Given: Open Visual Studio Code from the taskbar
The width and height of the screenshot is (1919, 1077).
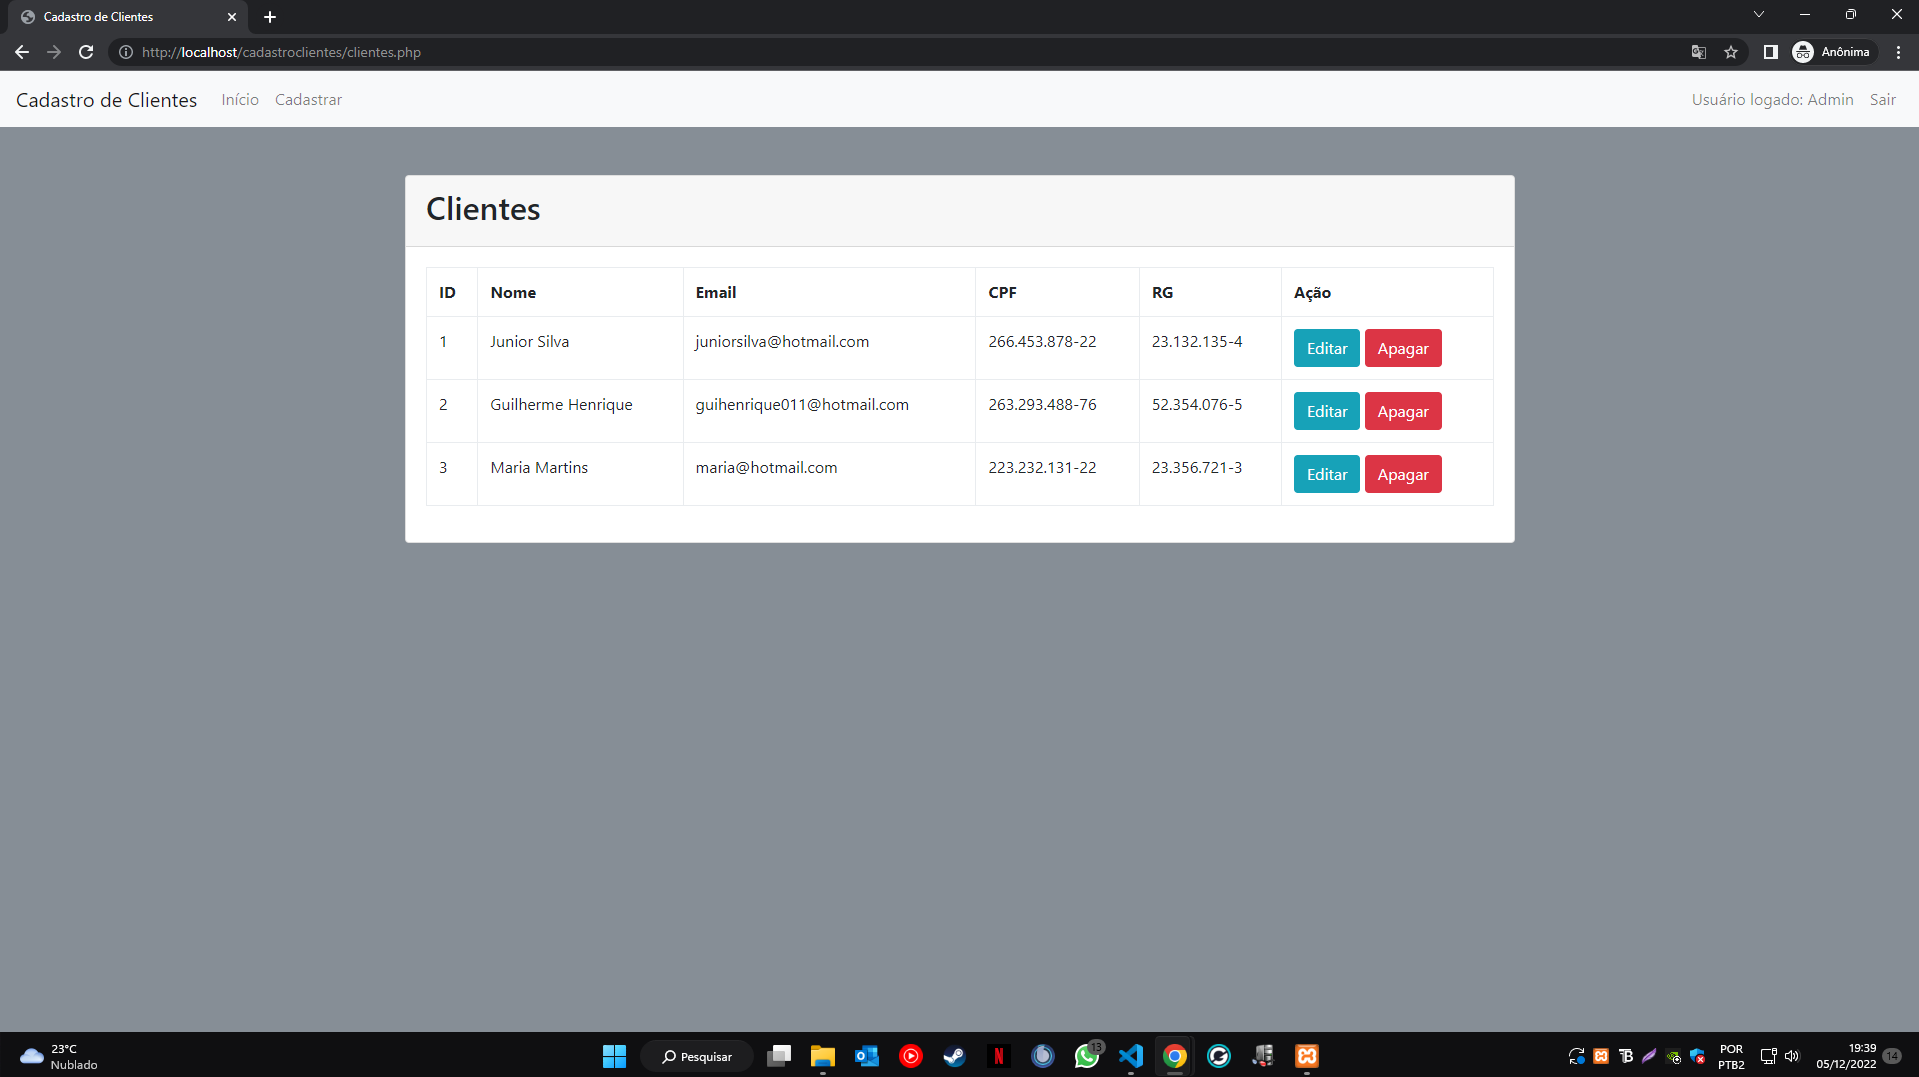Looking at the screenshot, I should (1131, 1056).
